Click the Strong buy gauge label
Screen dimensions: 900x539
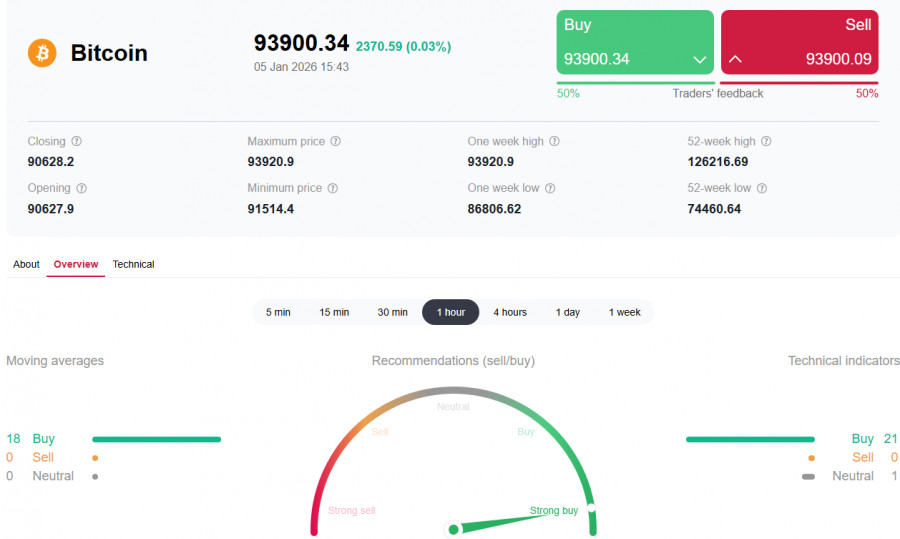coord(554,510)
